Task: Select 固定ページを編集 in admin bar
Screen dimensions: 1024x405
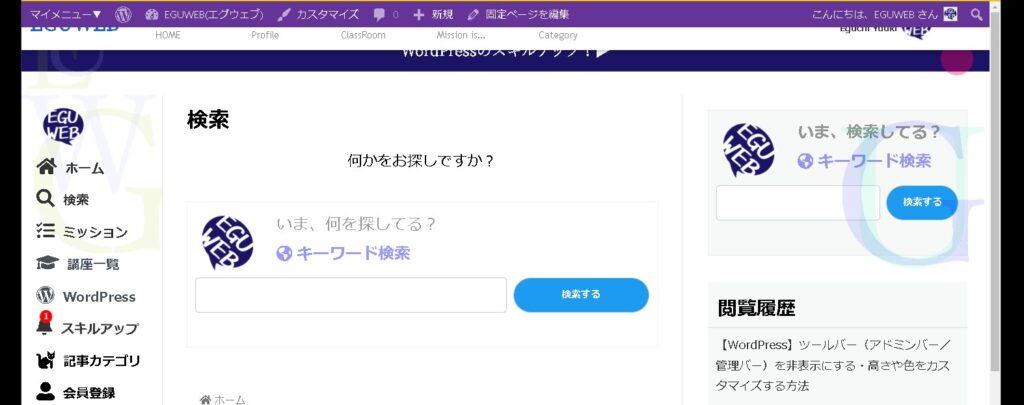Action: click(x=518, y=14)
